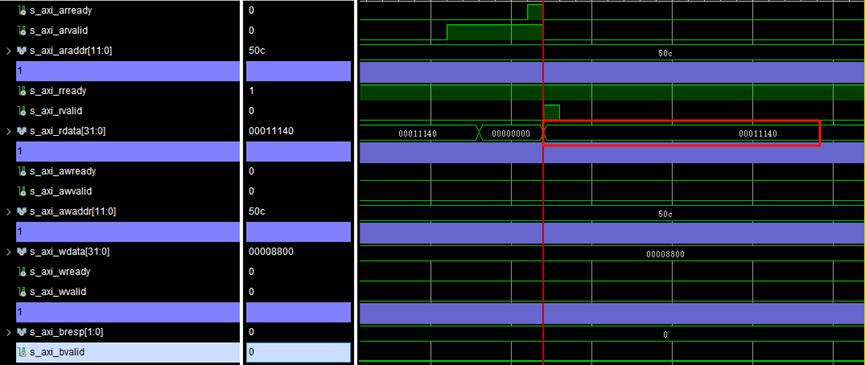Click the s_axi_awaddr[11:0] bus icon
Image resolution: width=865 pixels, height=365 pixels.
coord(23,212)
